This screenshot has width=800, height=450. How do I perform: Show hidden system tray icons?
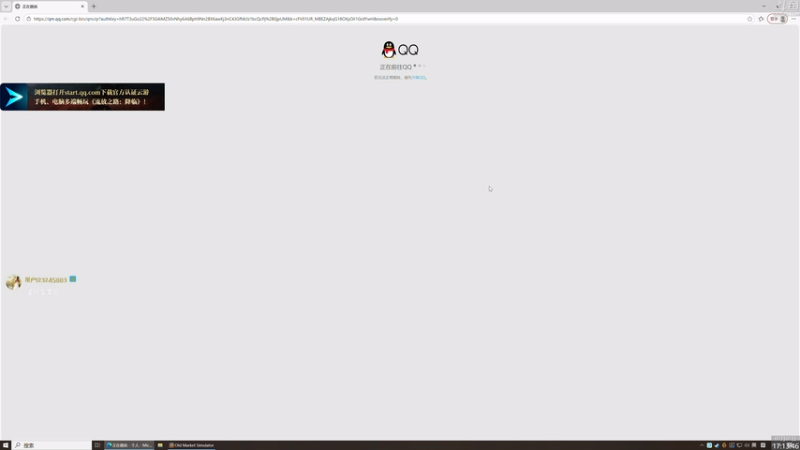click(x=702, y=445)
